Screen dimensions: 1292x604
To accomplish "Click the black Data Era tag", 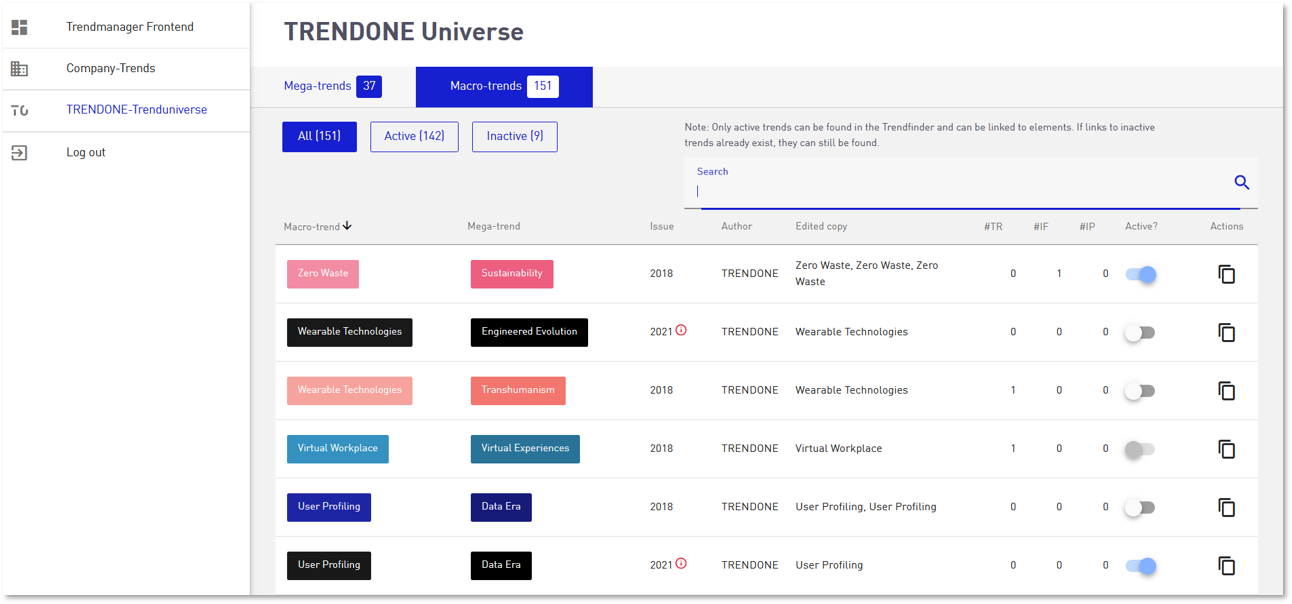I will click(x=501, y=566).
